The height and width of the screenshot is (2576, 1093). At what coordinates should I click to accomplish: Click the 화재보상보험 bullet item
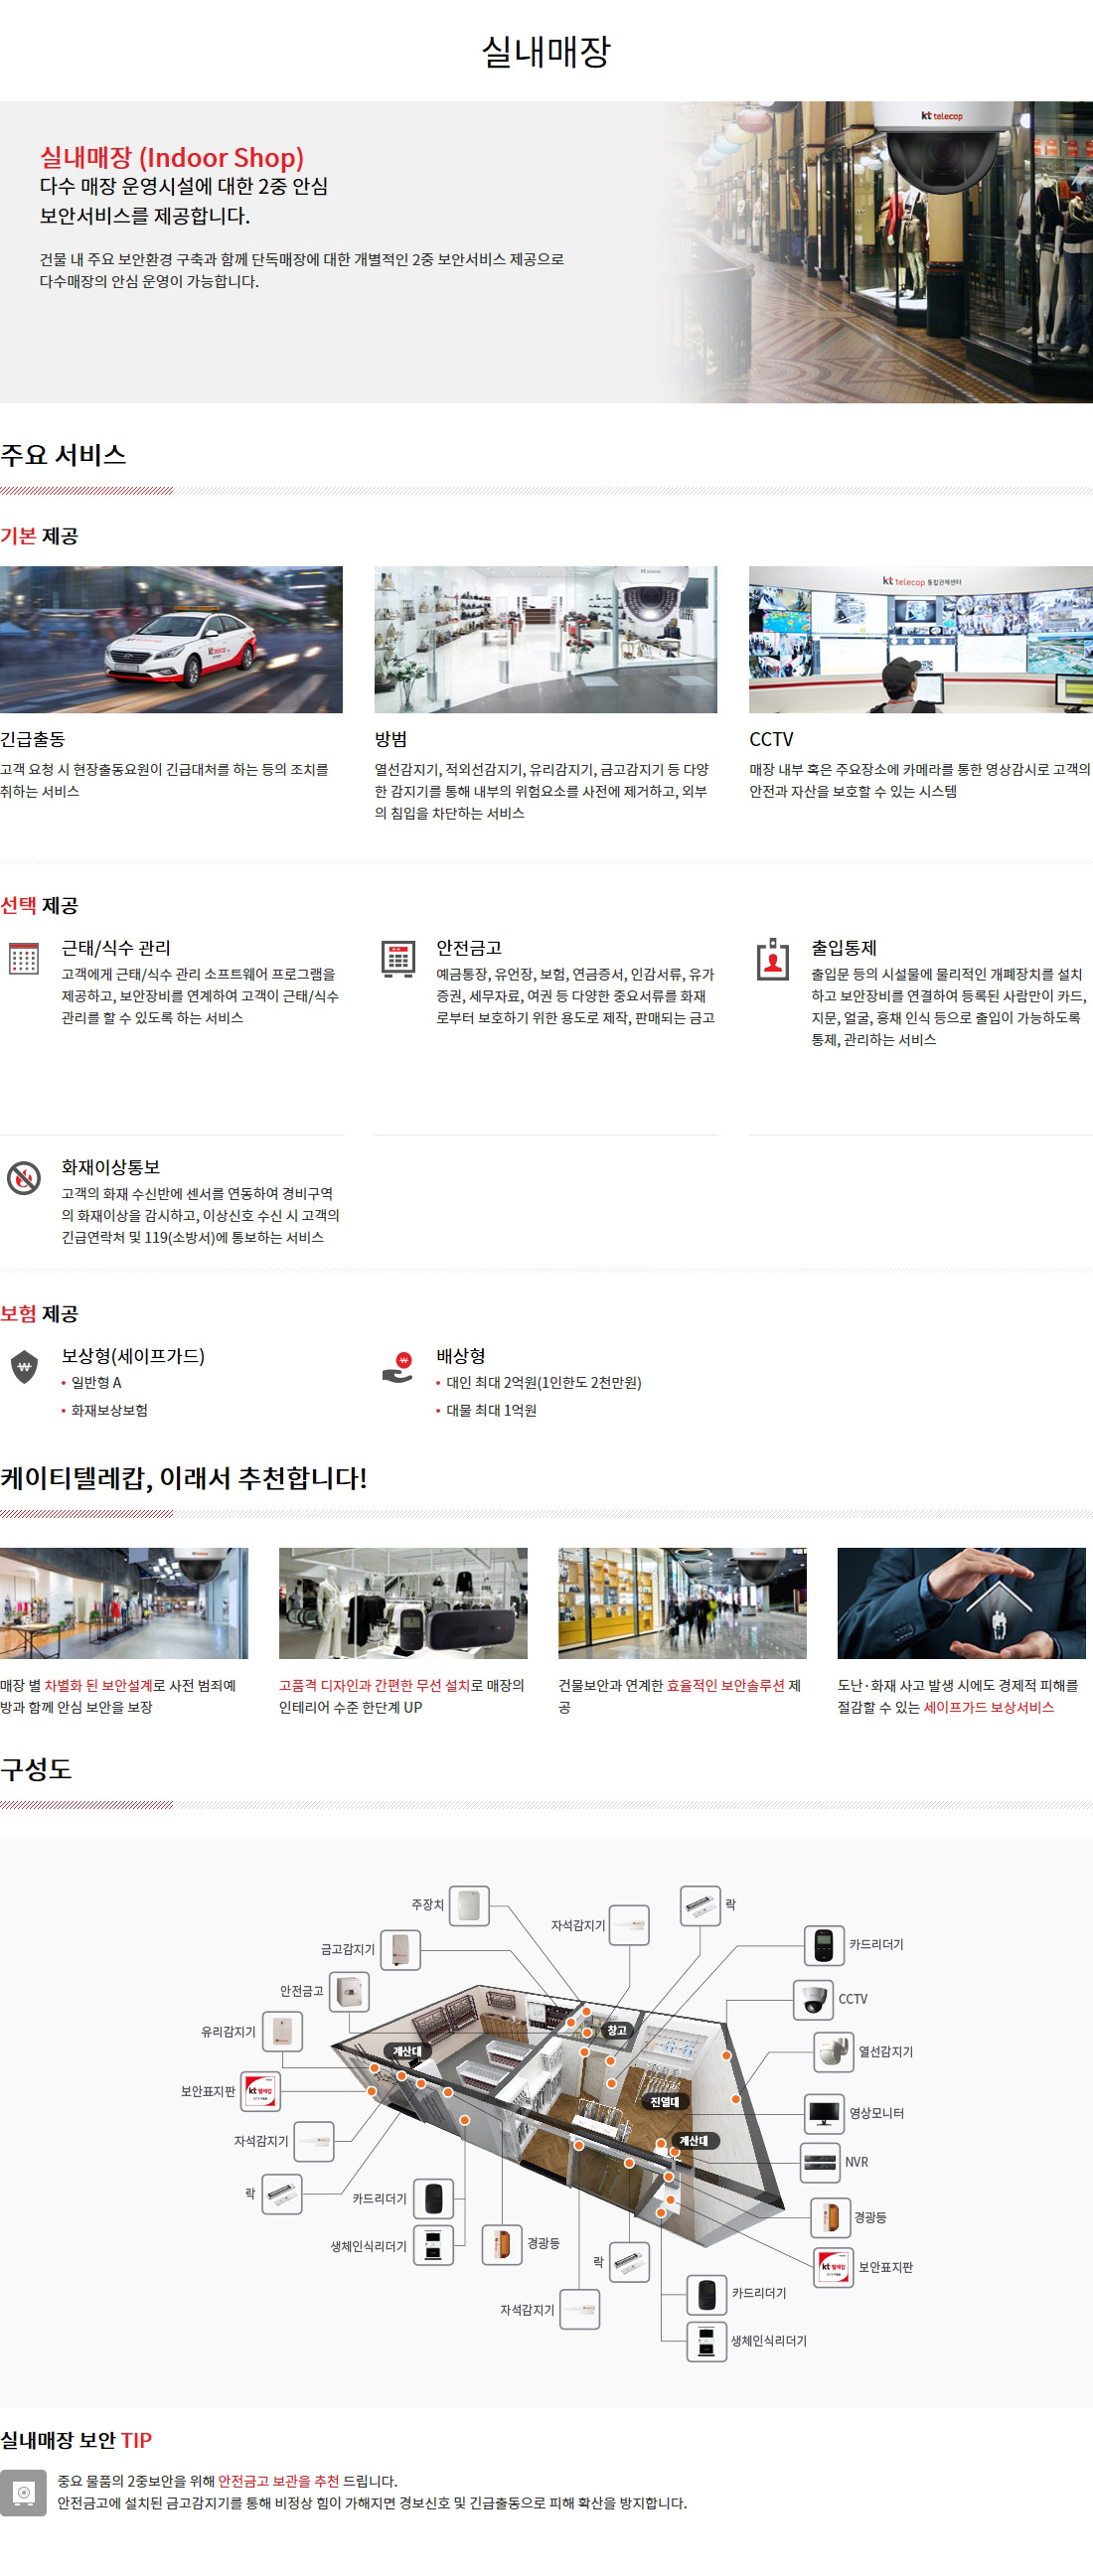point(109,1410)
